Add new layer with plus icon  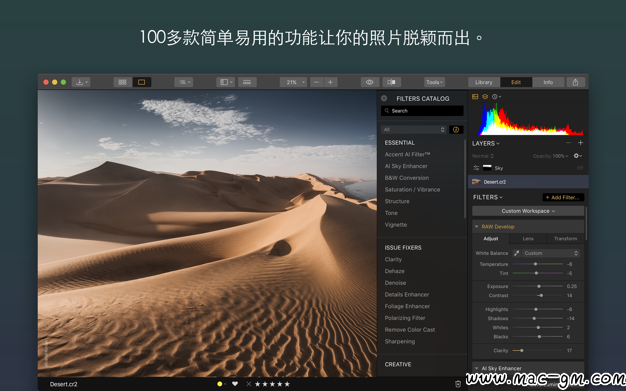(580, 143)
